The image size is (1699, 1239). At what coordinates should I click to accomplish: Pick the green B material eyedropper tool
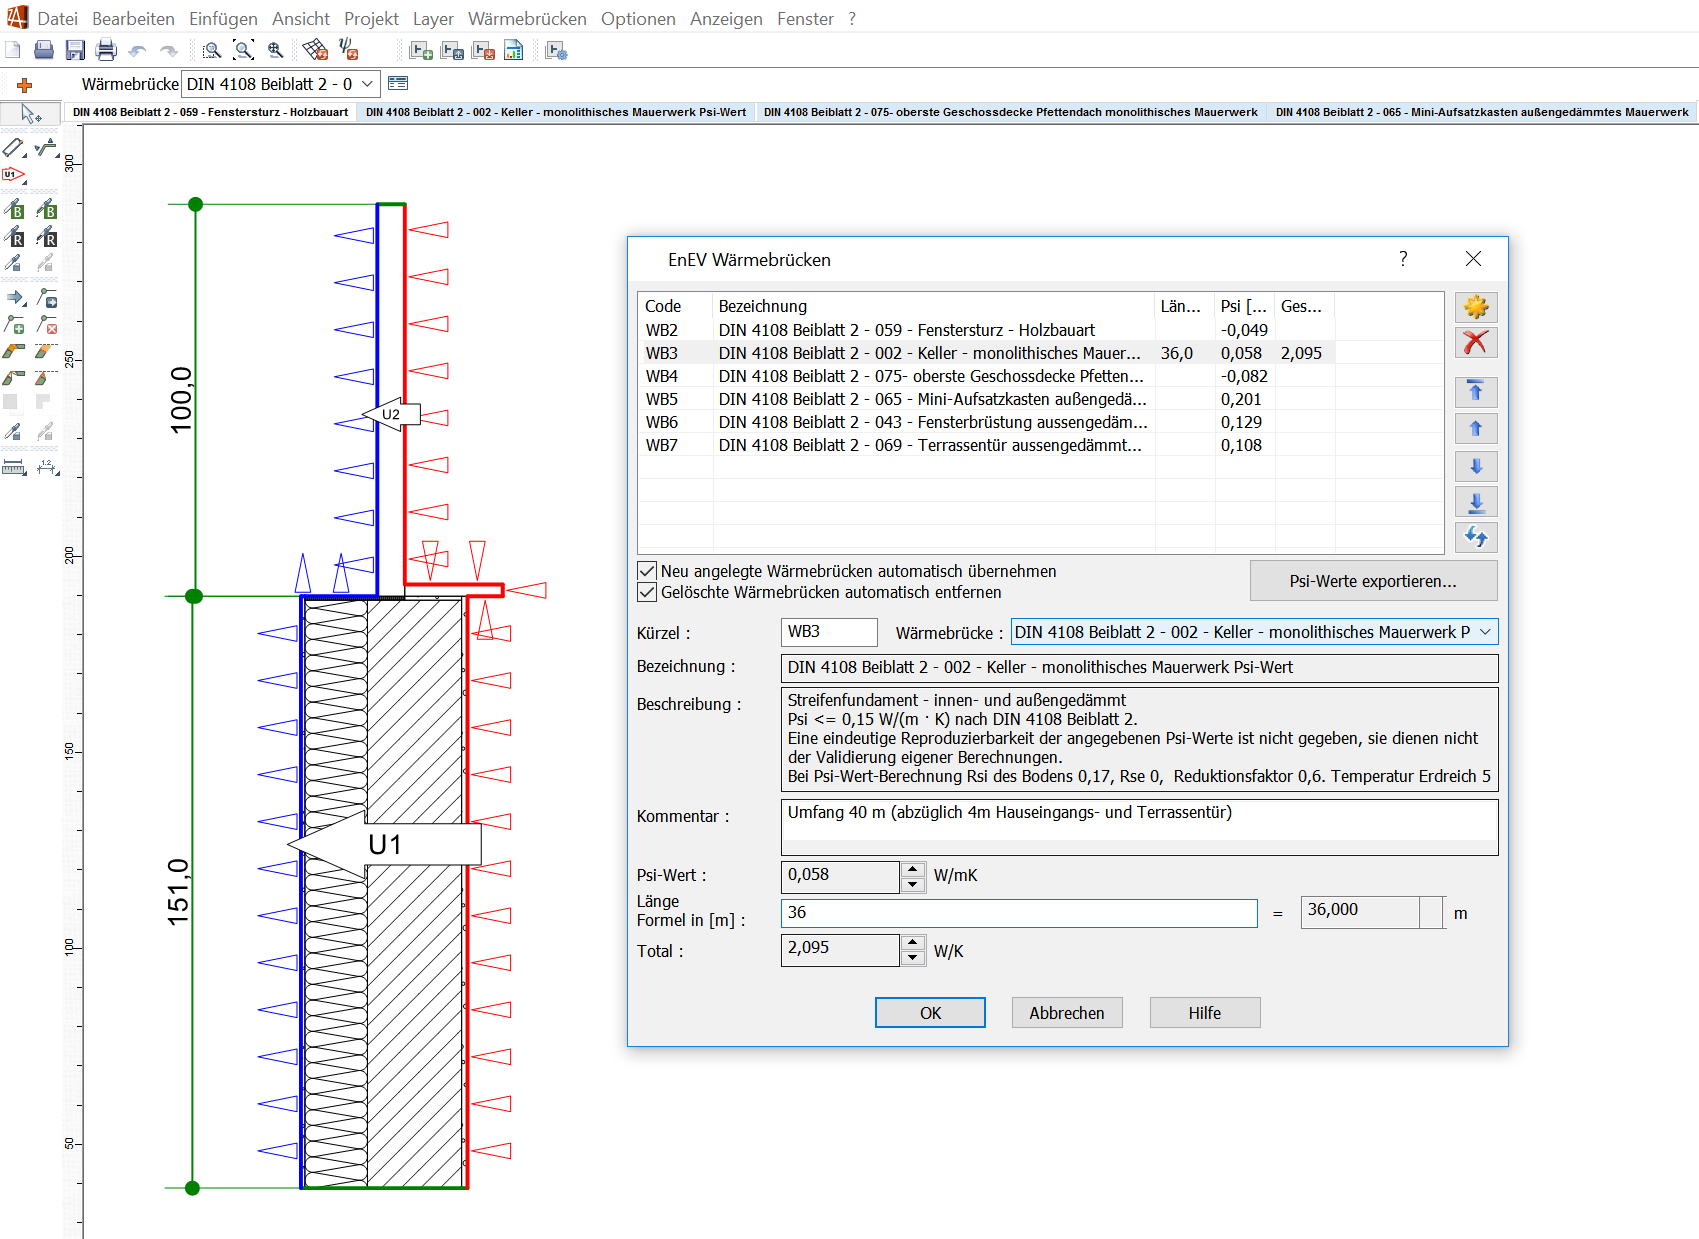(14, 209)
